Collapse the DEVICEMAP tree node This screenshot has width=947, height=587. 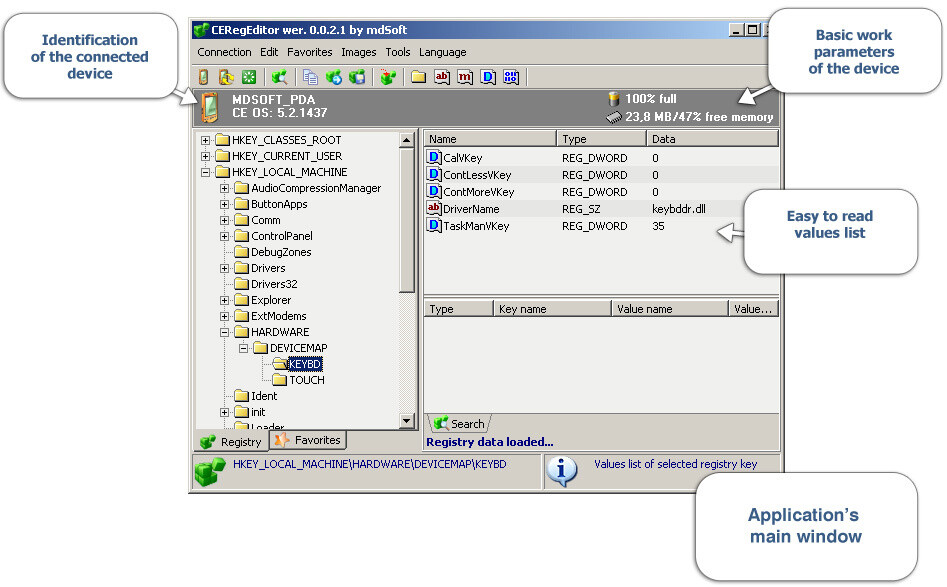point(243,348)
